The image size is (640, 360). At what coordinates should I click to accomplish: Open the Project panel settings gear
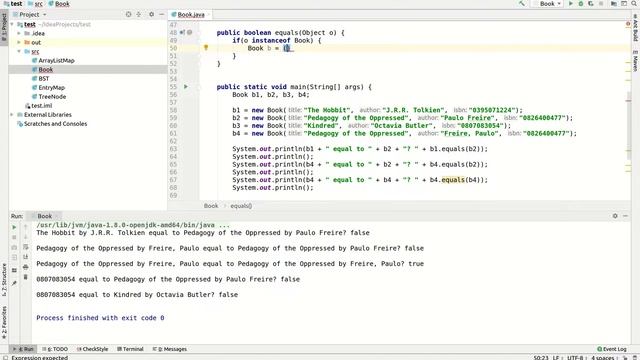pyautogui.click(x=151, y=14)
